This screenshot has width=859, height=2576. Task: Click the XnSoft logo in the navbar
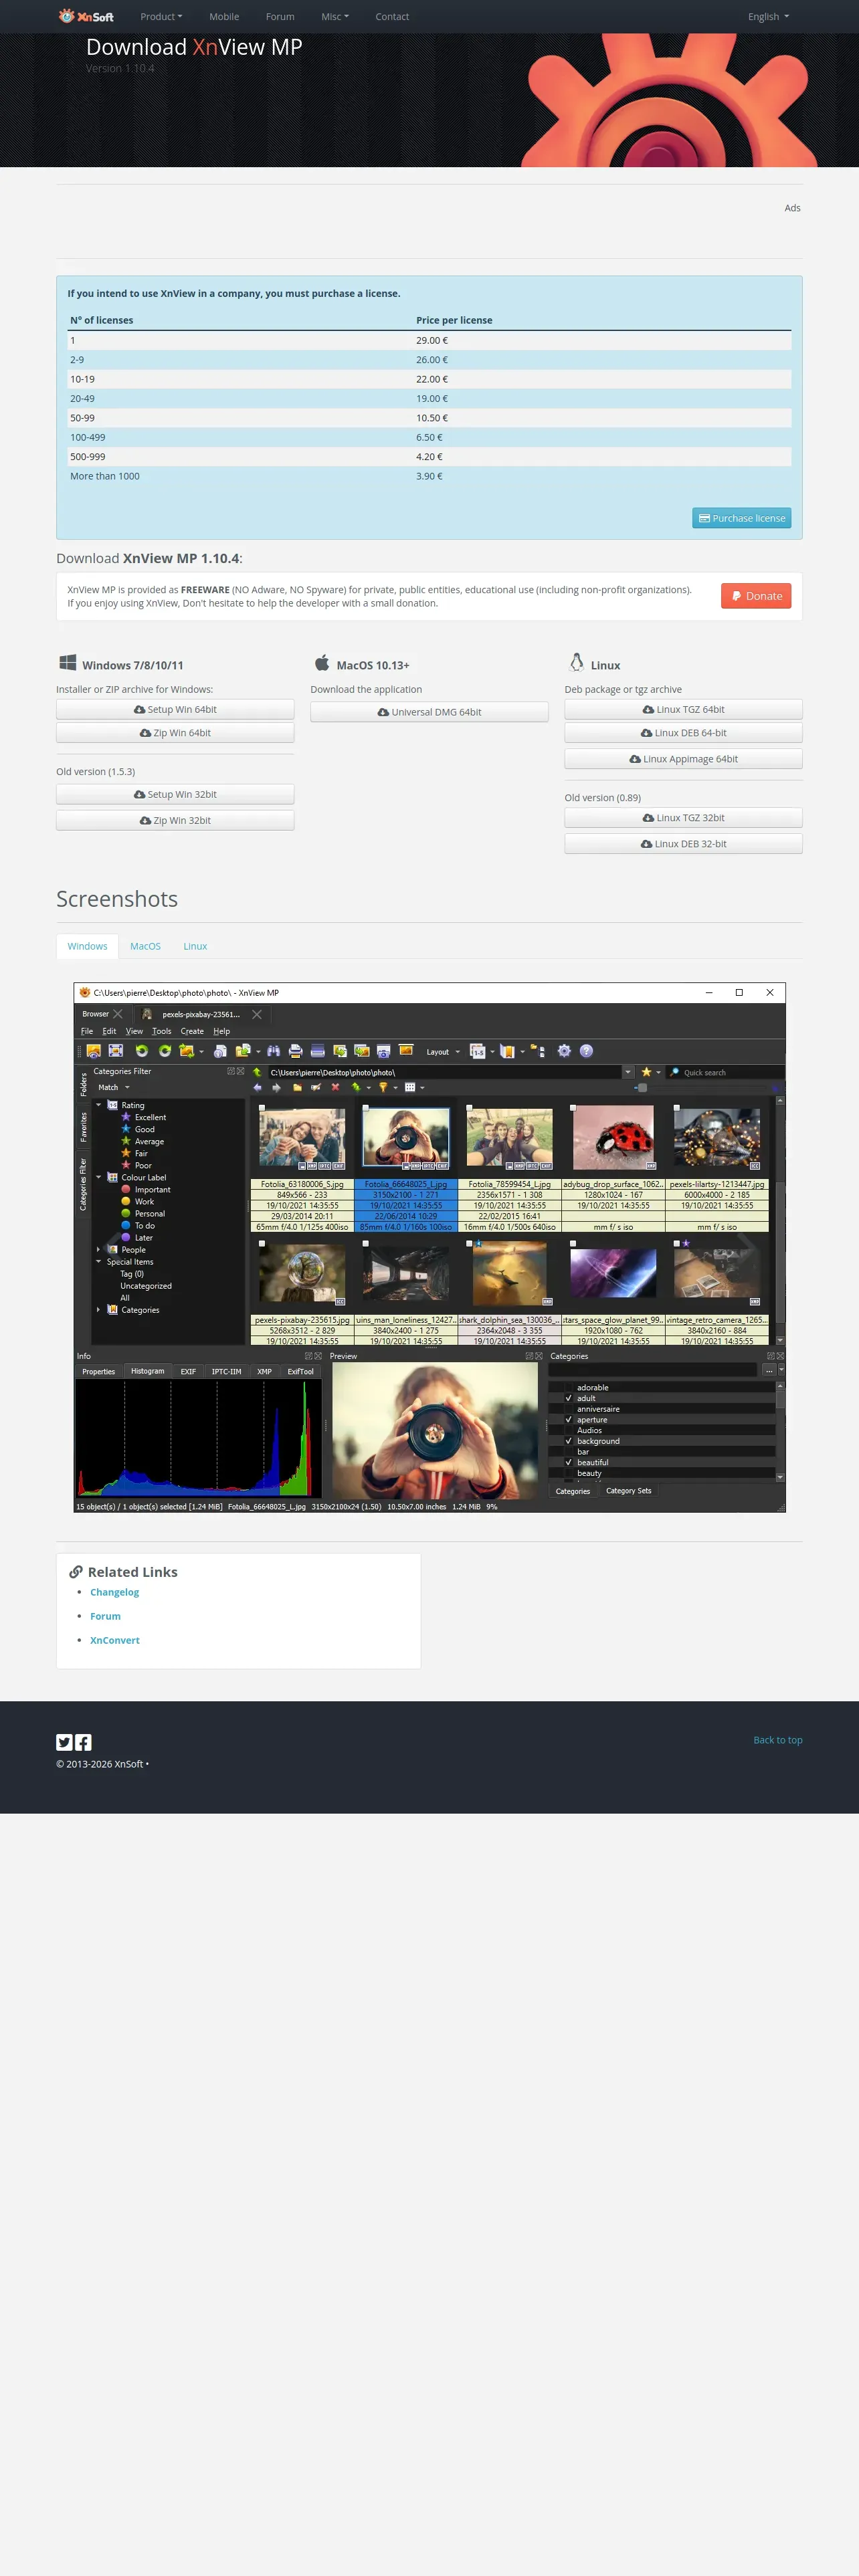pyautogui.click(x=86, y=16)
